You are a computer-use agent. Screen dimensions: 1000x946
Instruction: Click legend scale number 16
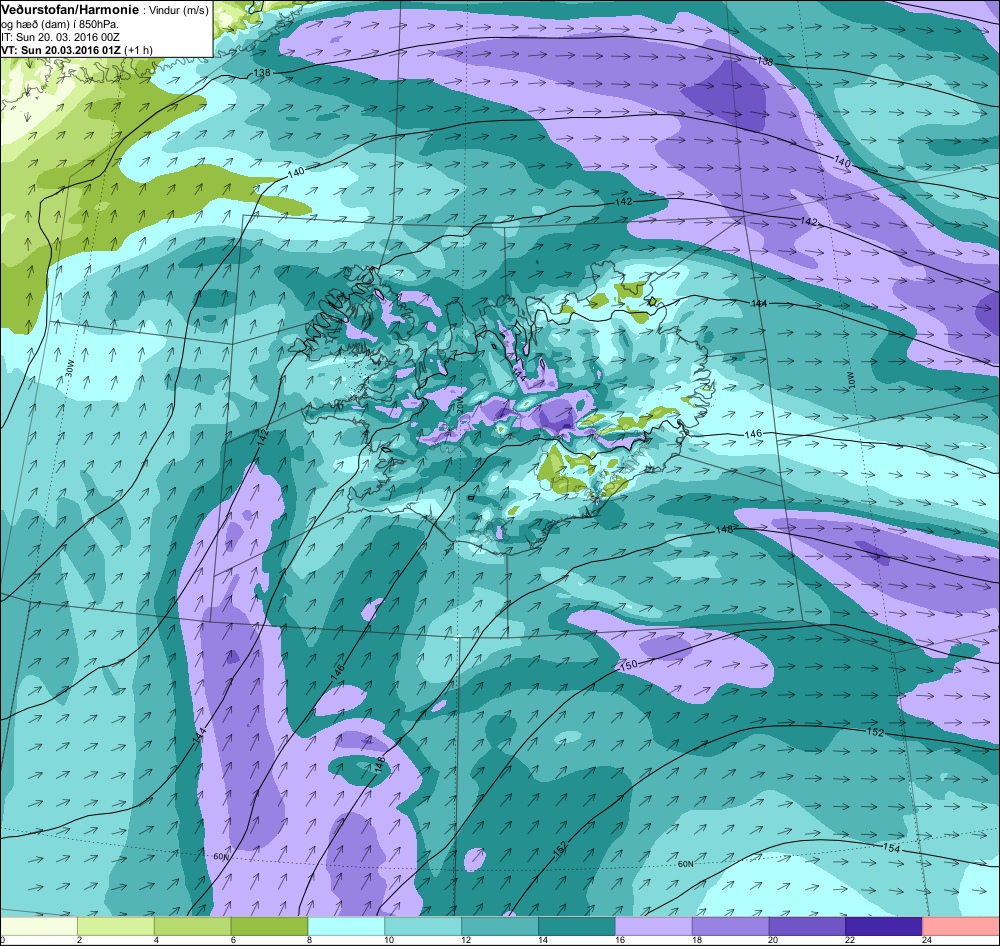tap(620, 940)
